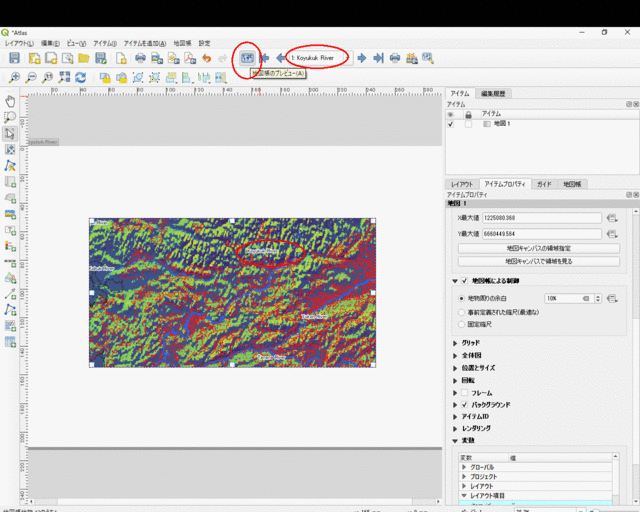Expand the グリッド section
The width and height of the screenshot is (640, 512).
455,343
